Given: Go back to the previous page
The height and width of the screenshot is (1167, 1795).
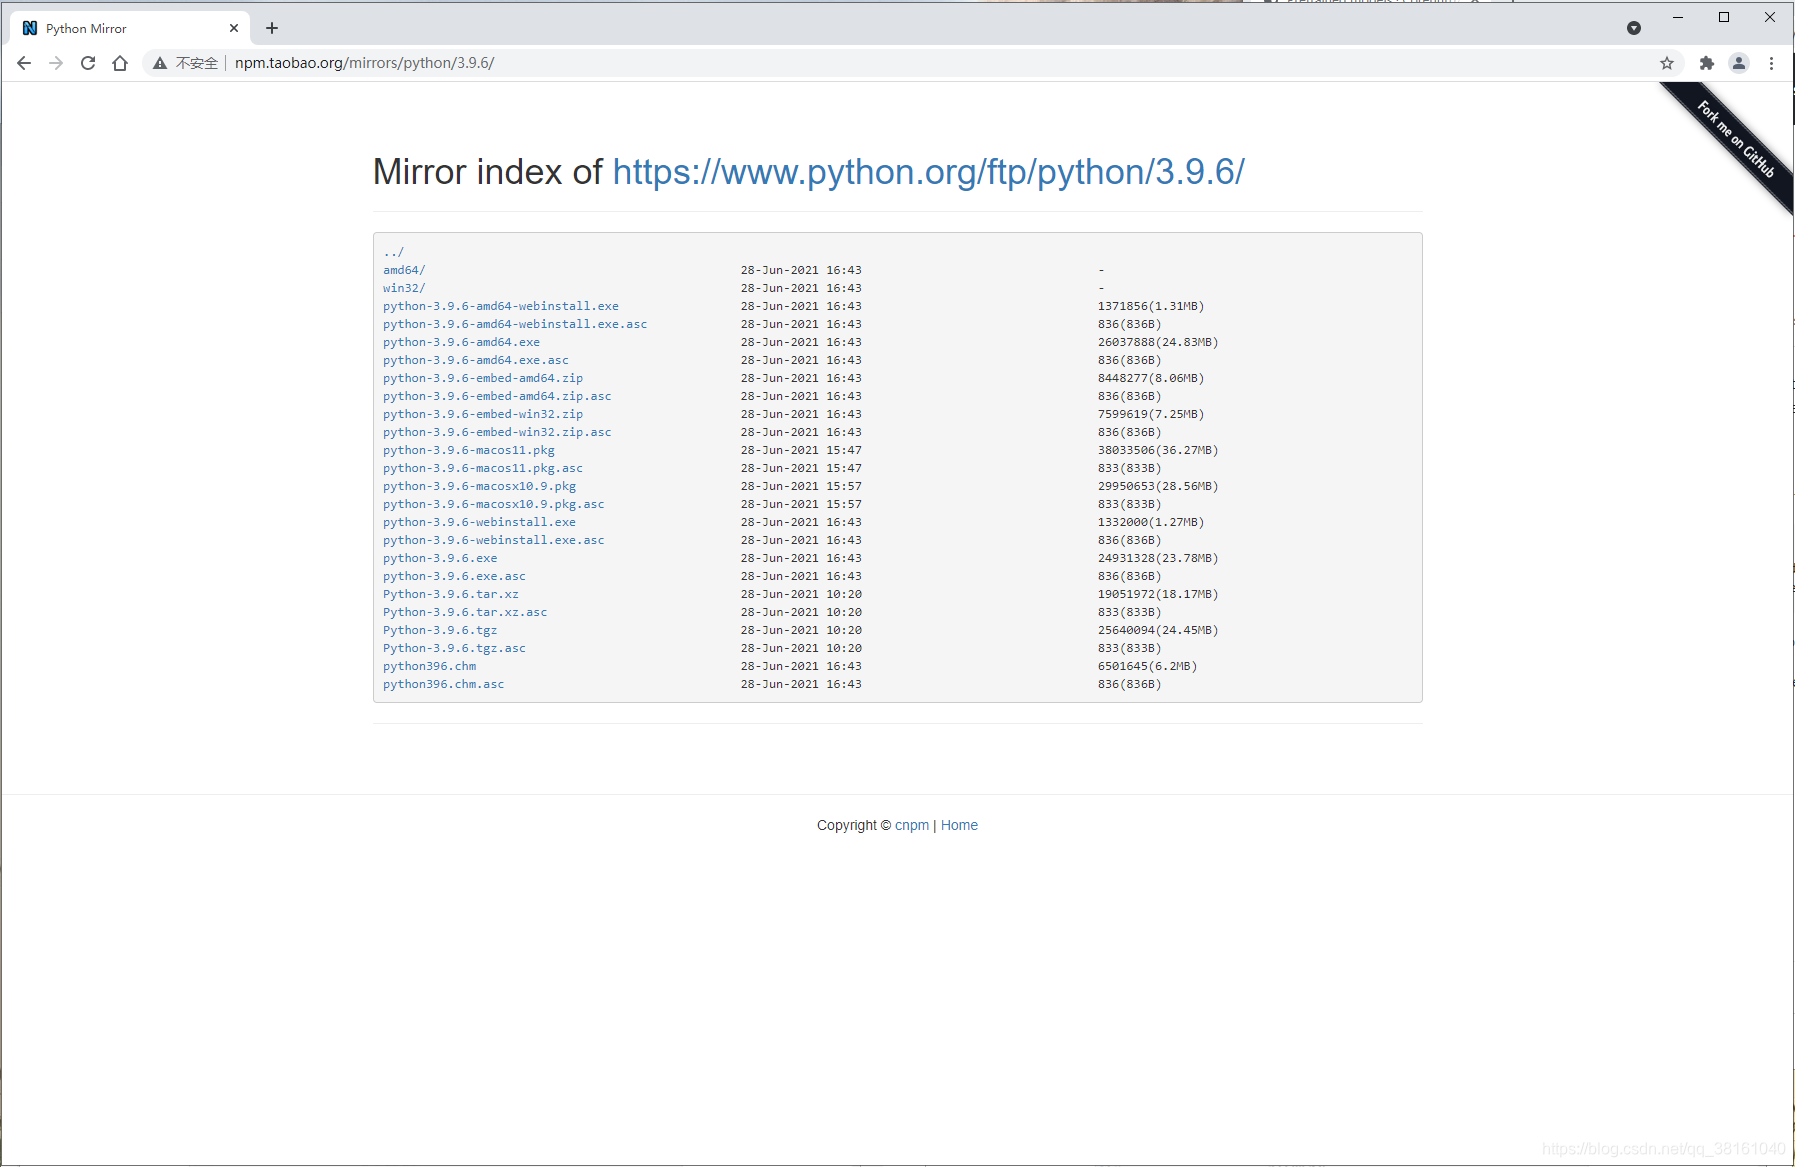Looking at the screenshot, I should click(24, 63).
